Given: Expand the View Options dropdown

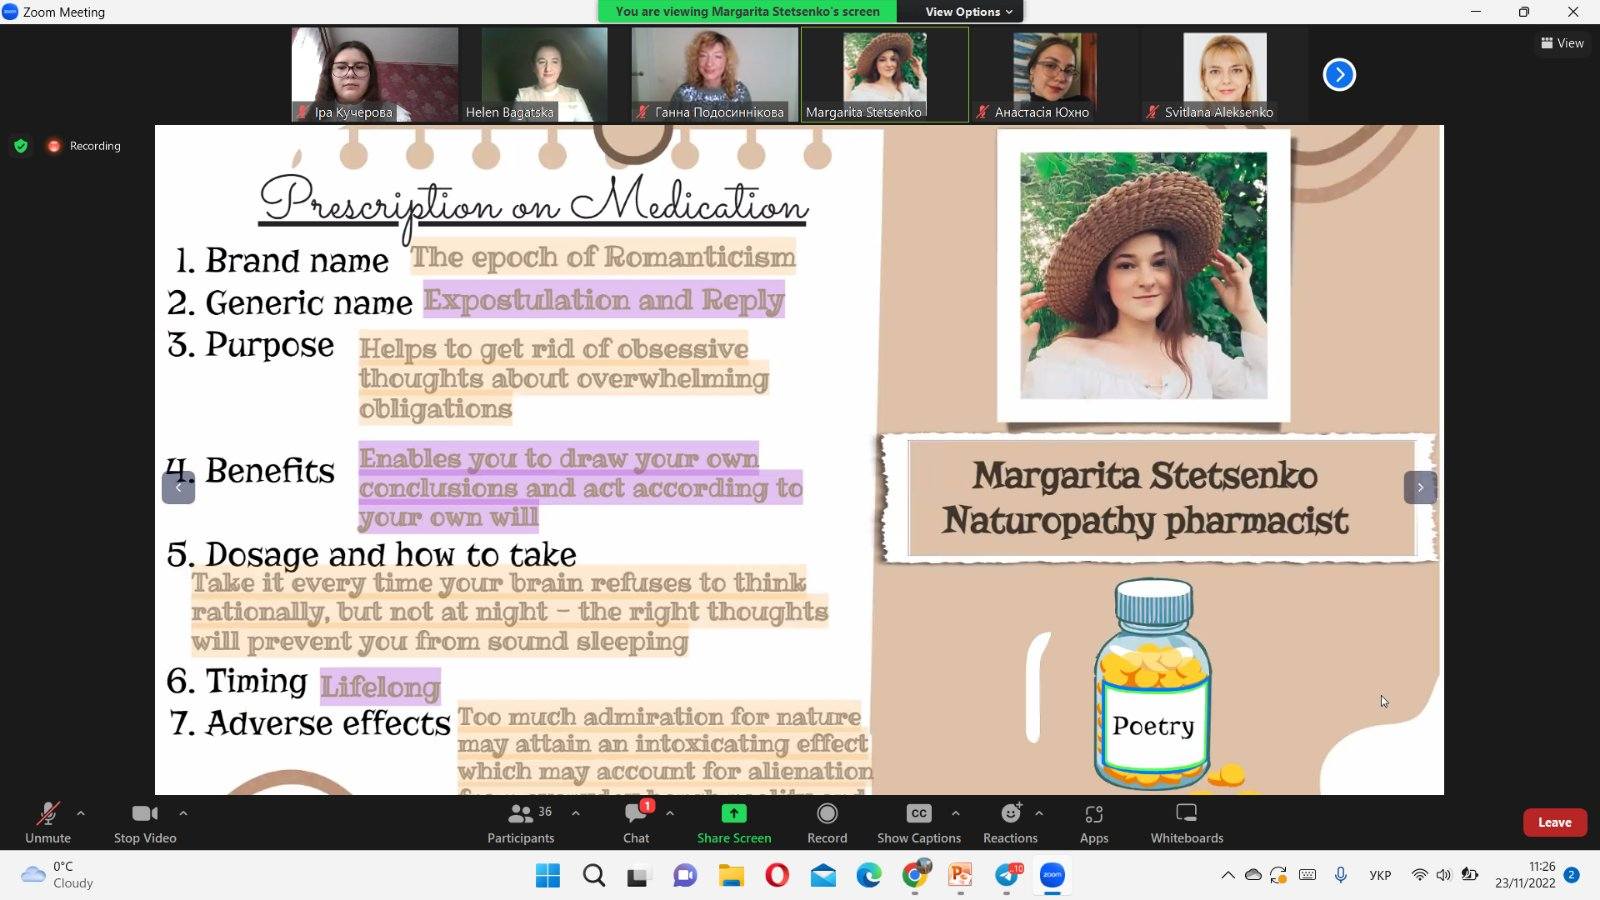Looking at the screenshot, I should pyautogui.click(x=968, y=12).
